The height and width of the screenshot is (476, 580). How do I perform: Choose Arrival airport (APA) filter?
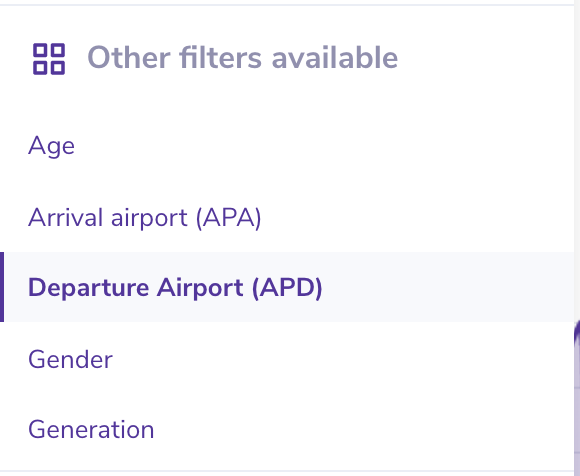(287, 217)
